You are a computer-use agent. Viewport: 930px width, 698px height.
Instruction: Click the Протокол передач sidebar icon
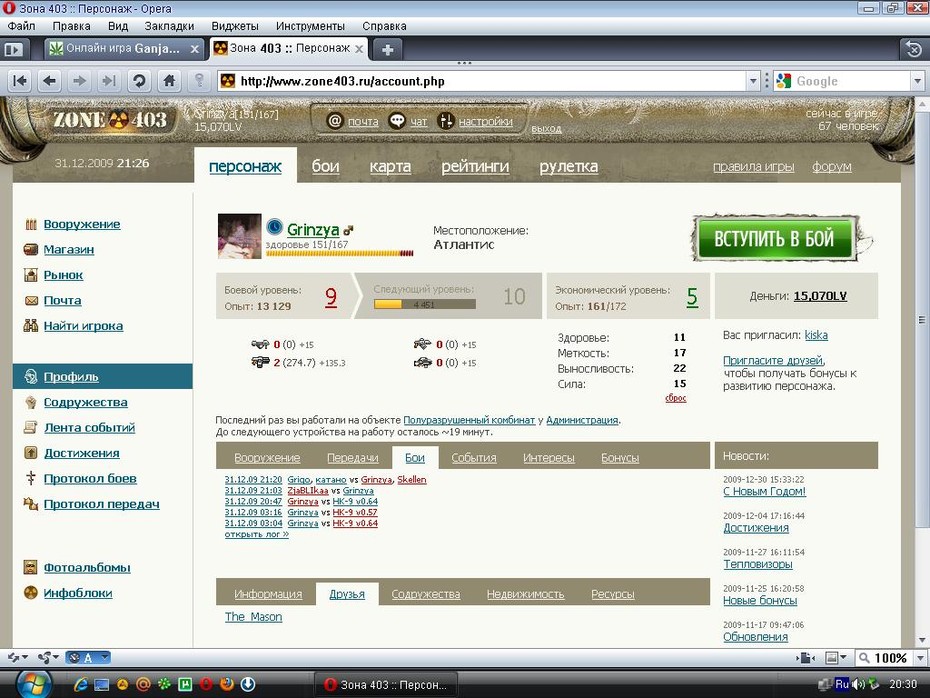point(31,503)
